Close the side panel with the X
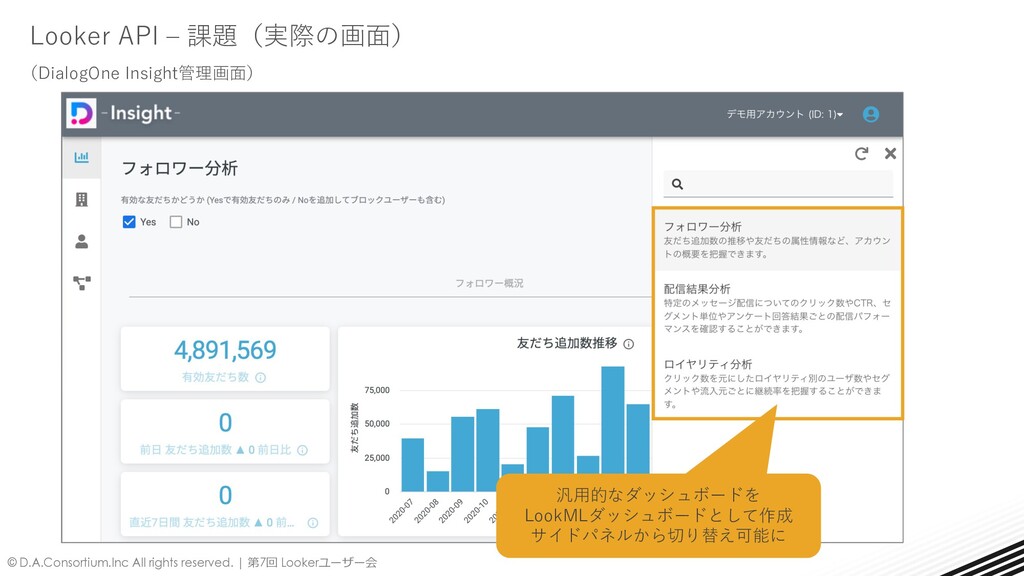The image size is (1024, 576). (x=890, y=153)
